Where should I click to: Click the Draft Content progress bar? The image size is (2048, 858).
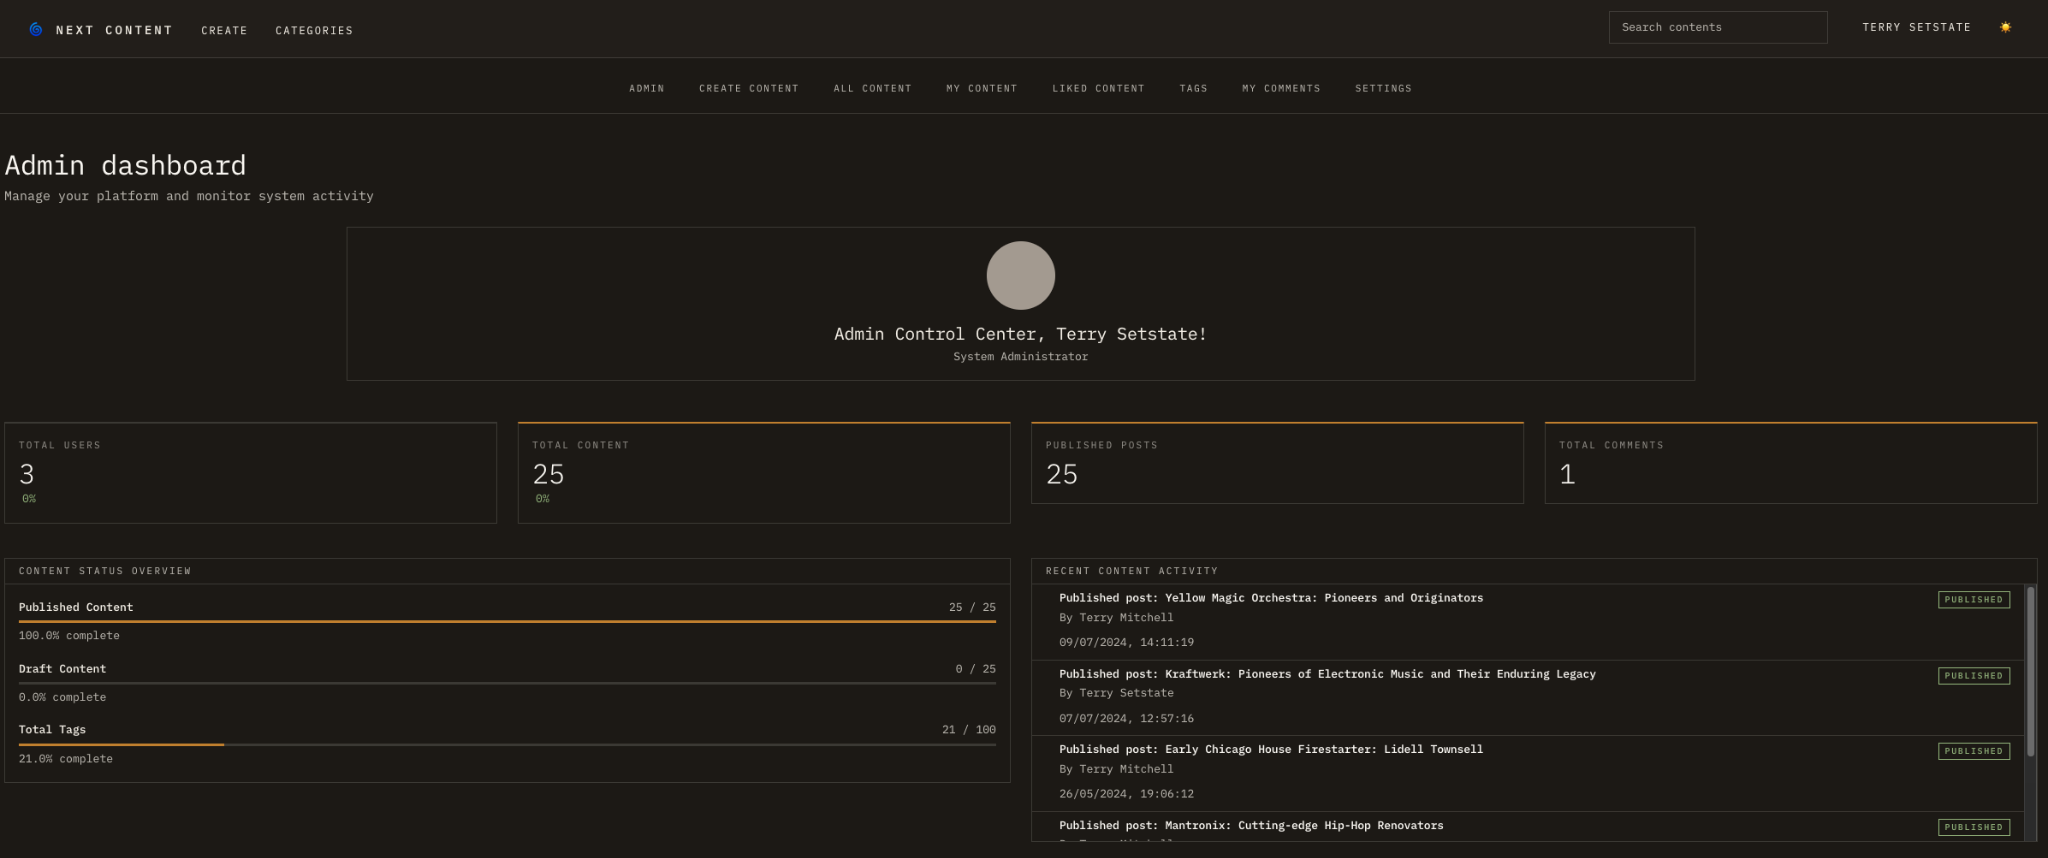pos(507,683)
